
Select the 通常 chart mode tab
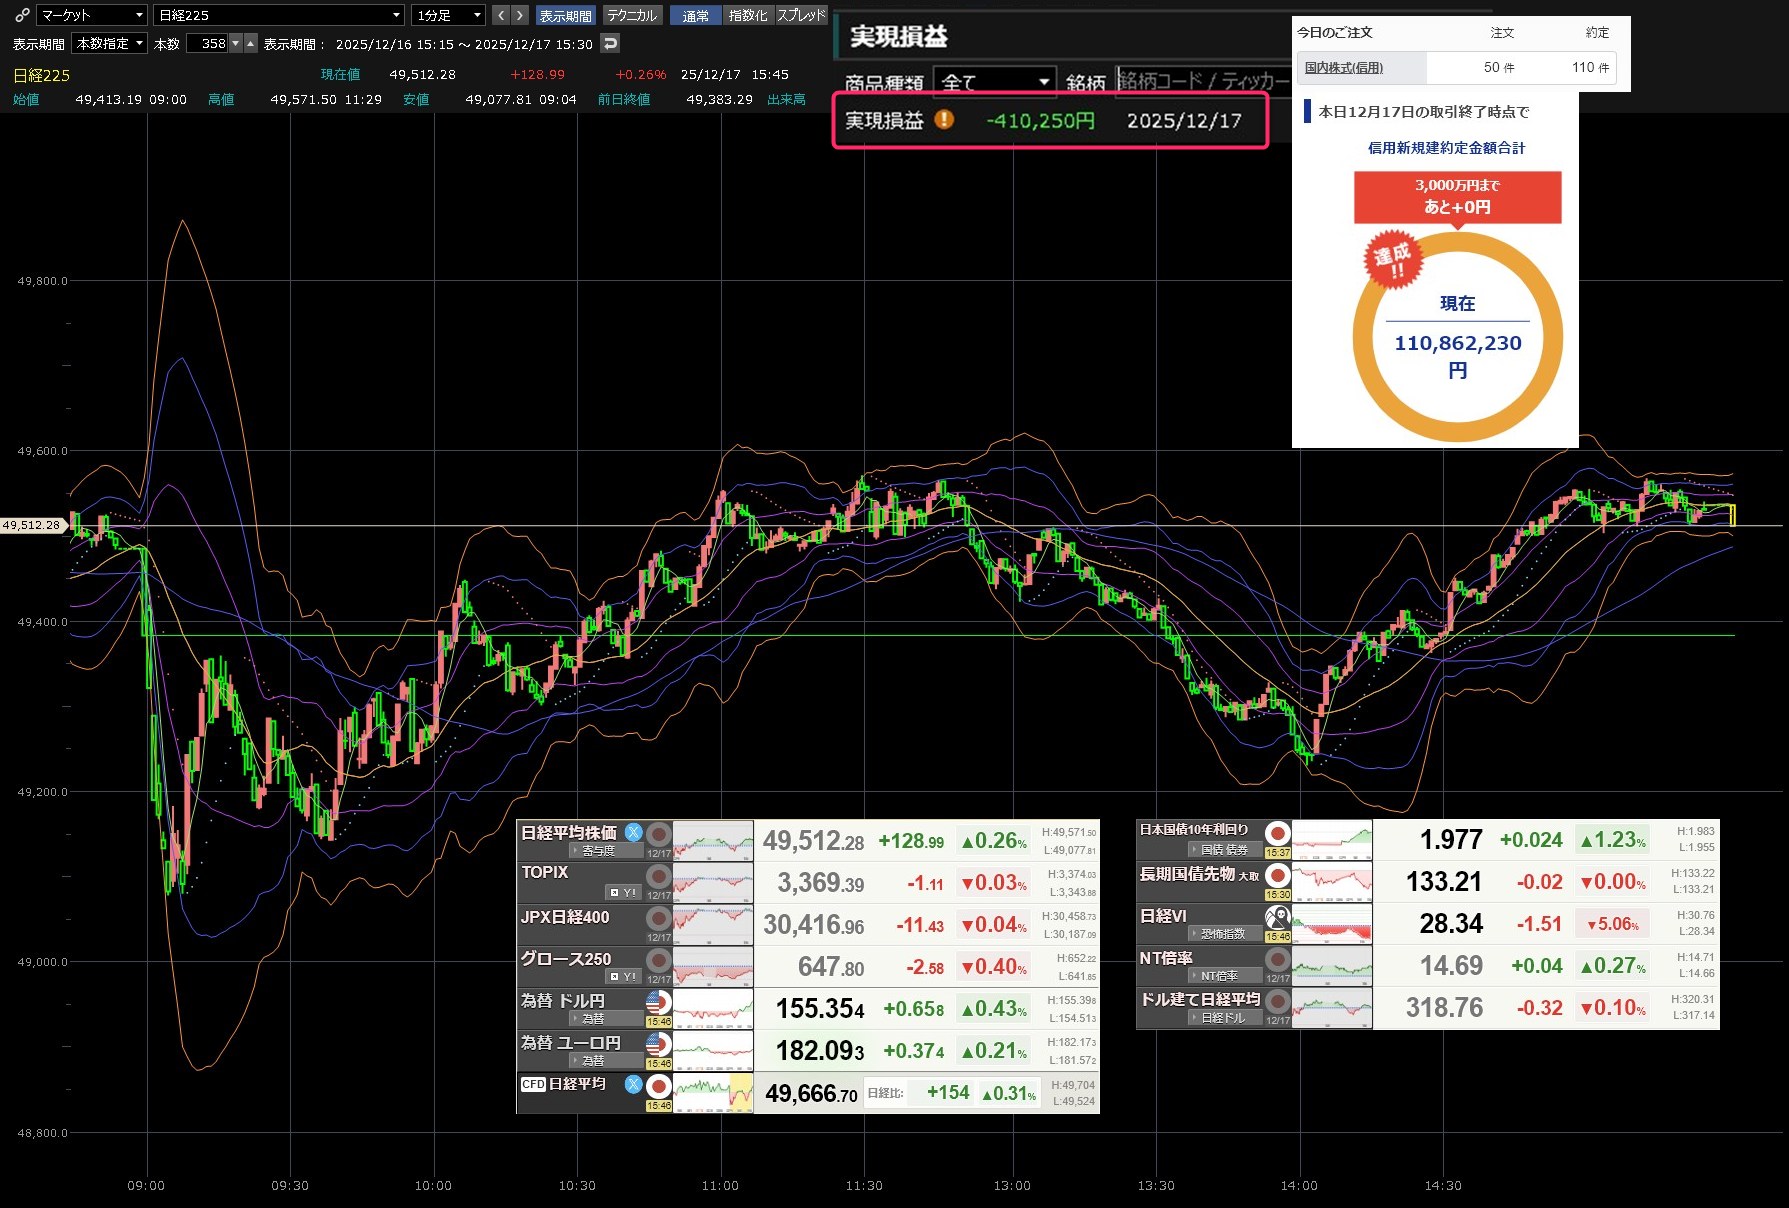point(696,15)
